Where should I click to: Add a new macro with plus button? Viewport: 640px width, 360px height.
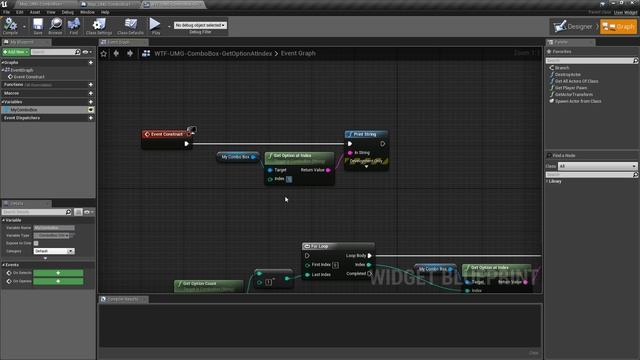point(91,93)
